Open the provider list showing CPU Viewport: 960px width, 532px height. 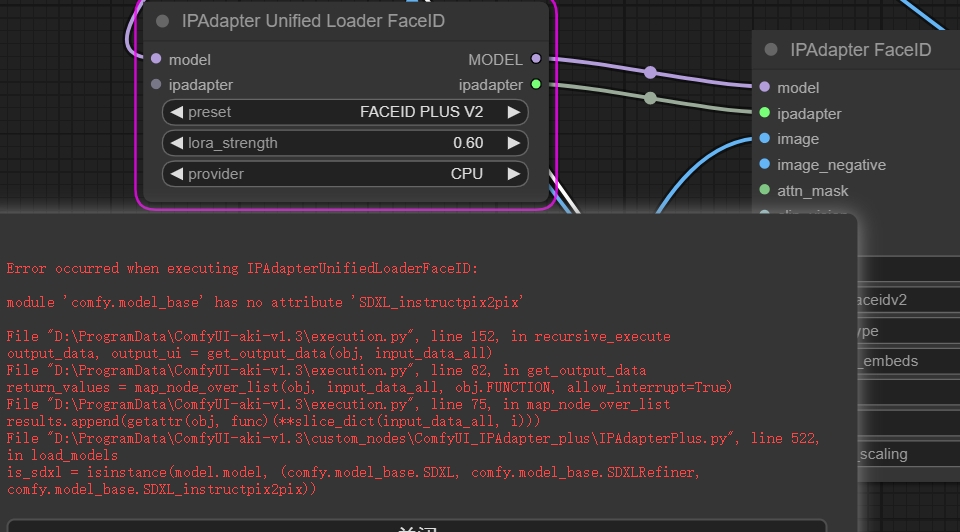coord(345,174)
